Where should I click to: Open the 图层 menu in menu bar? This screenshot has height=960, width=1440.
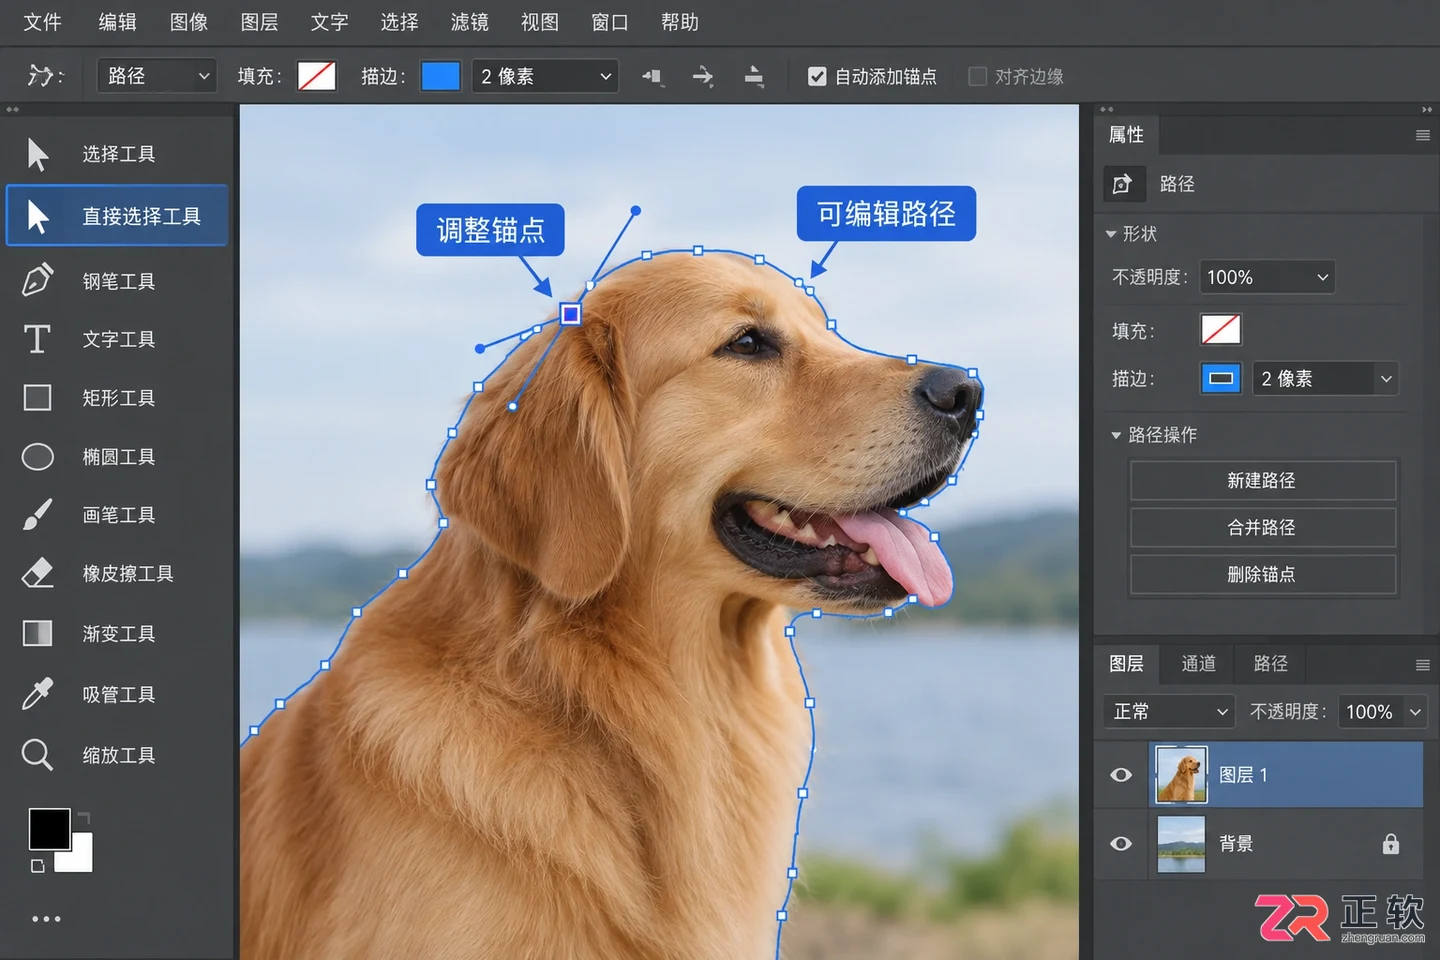pyautogui.click(x=259, y=22)
